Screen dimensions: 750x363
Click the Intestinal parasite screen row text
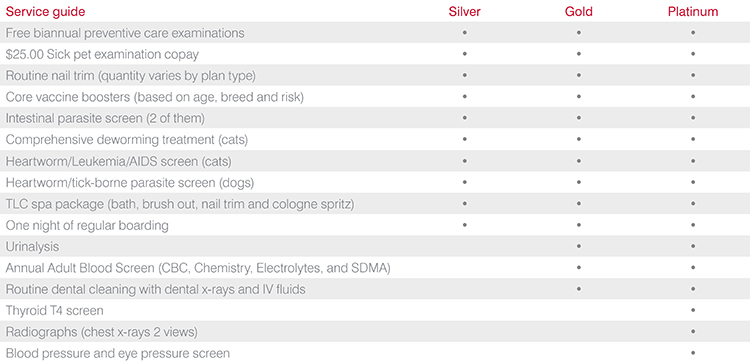point(105,118)
